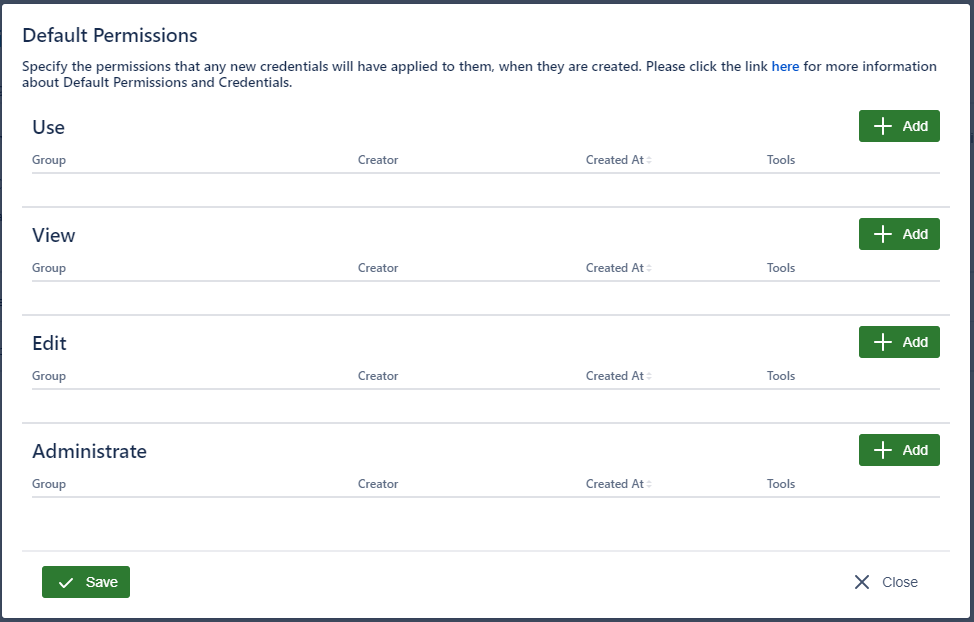Click the Tools column header under Use
This screenshot has width=974, height=622.
pos(781,160)
